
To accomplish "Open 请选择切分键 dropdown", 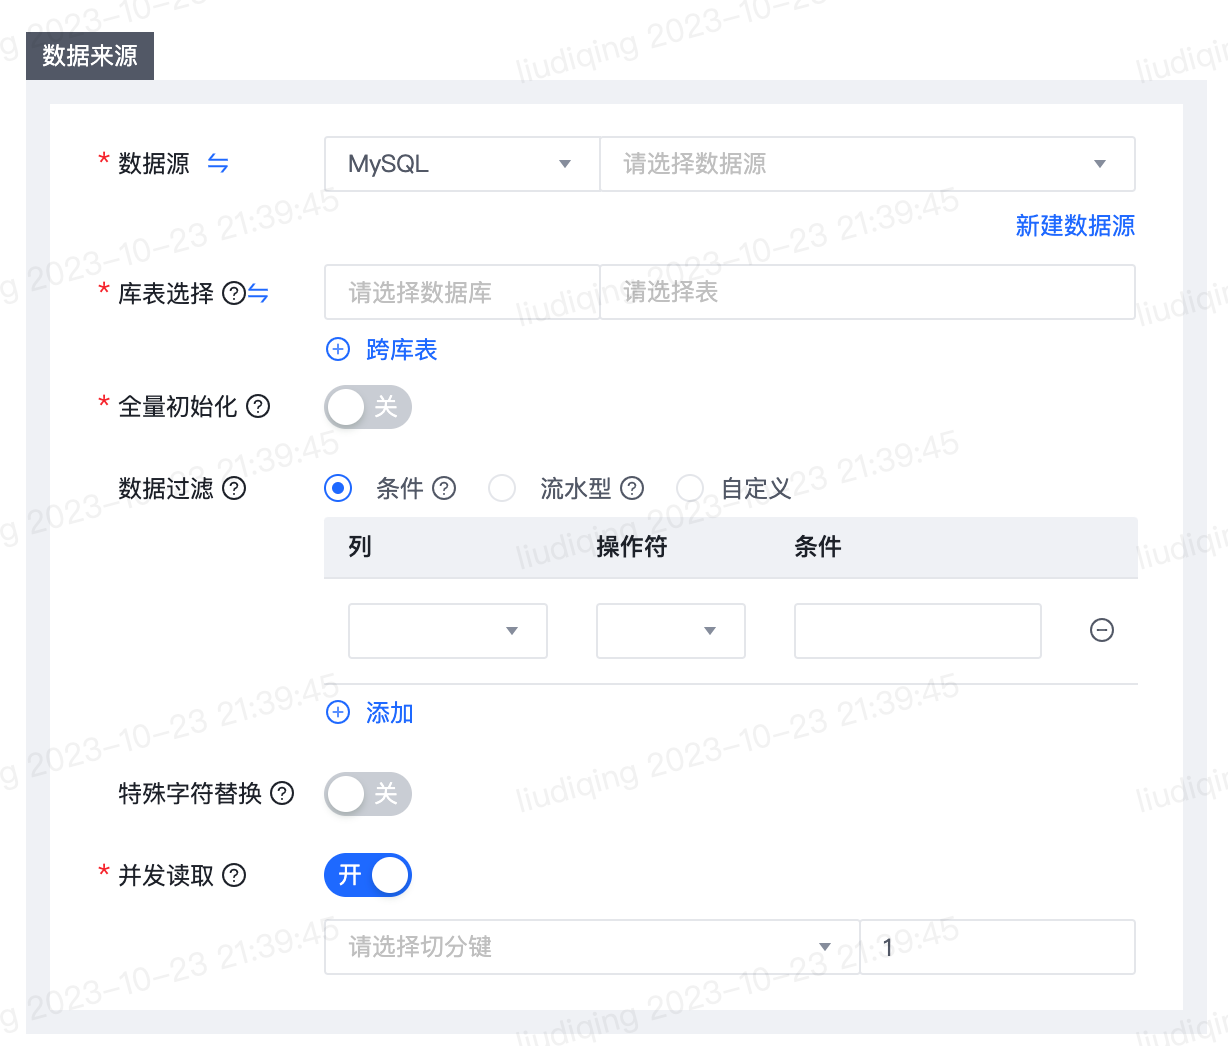I will click(592, 947).
